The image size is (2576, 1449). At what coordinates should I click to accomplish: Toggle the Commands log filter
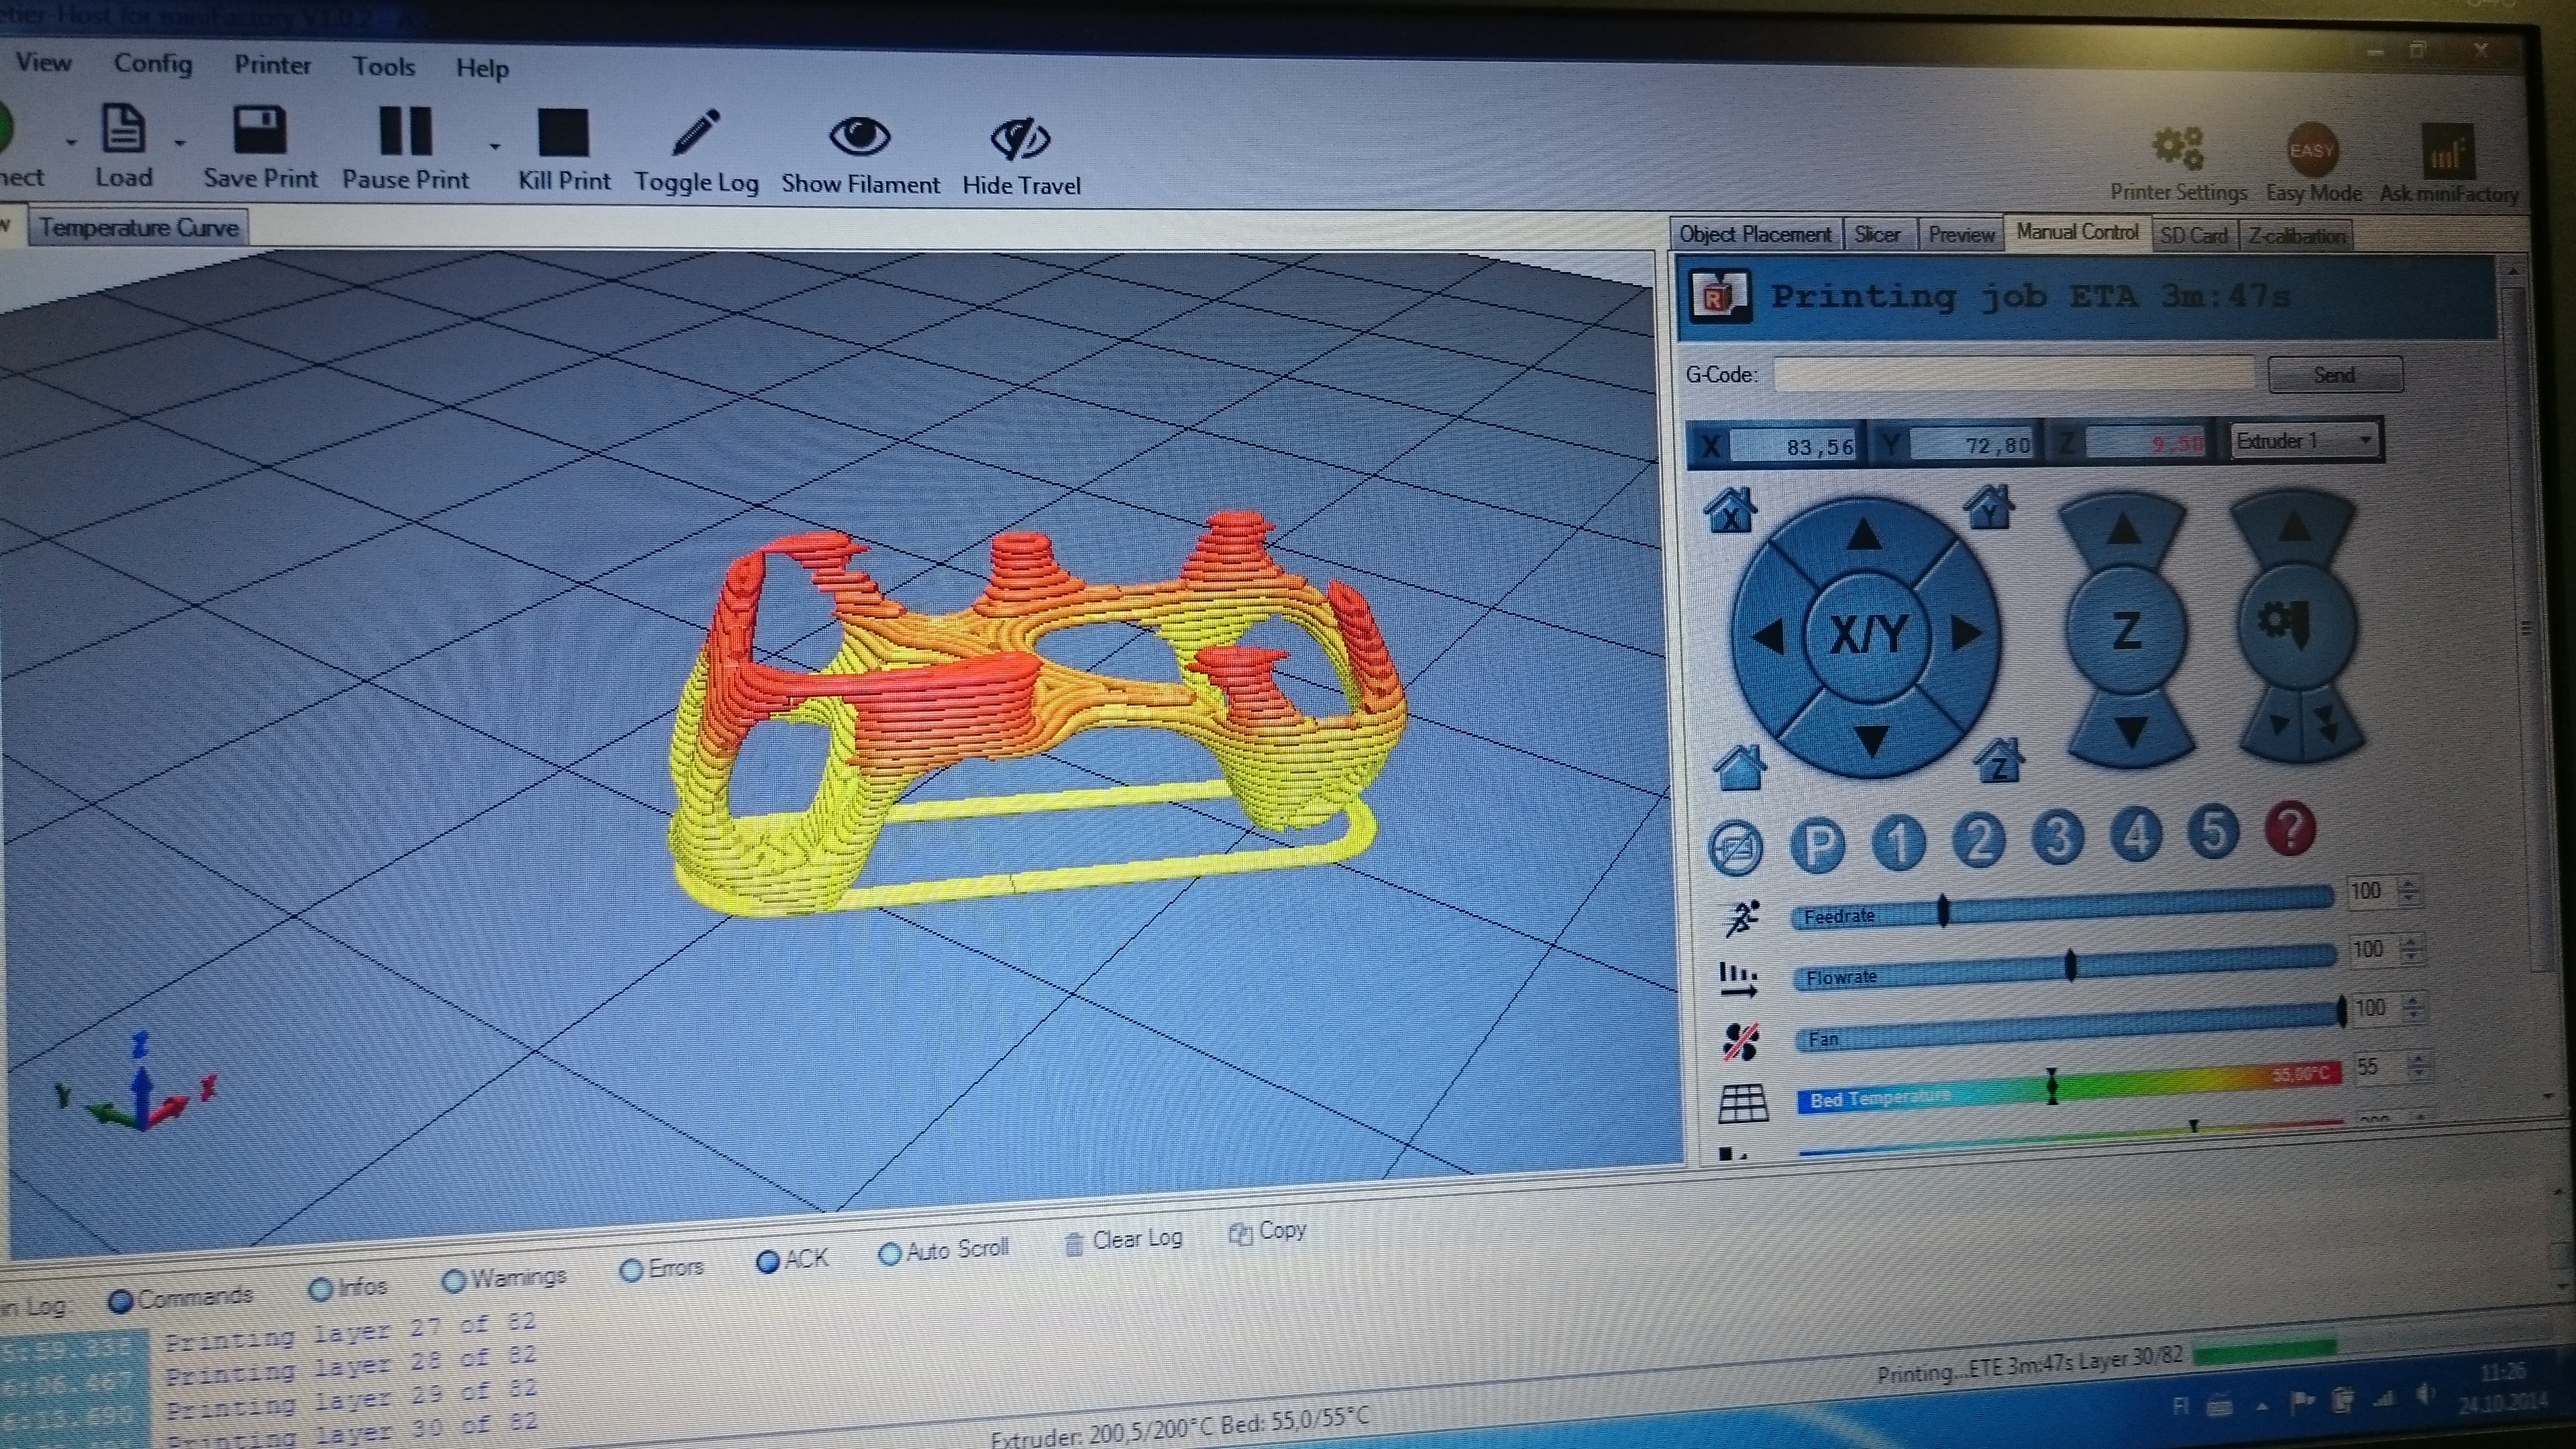tap(121, 1301)
